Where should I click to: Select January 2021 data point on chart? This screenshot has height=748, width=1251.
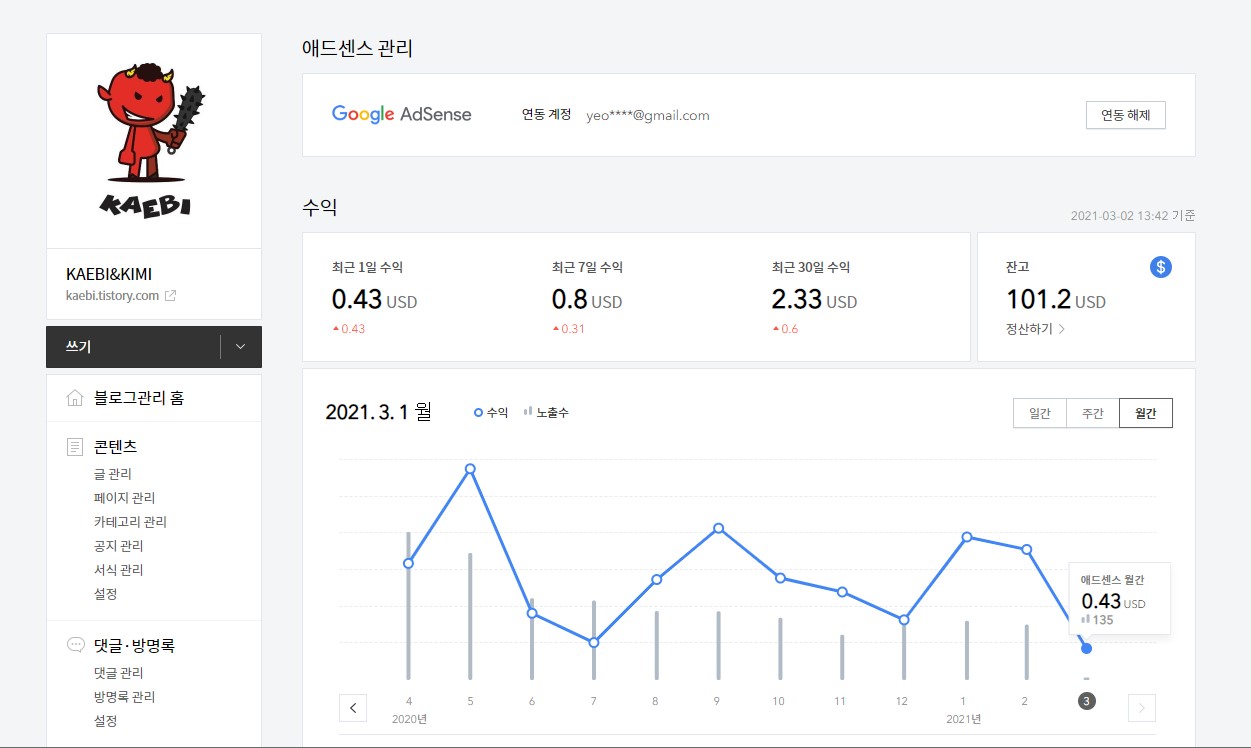967,537
